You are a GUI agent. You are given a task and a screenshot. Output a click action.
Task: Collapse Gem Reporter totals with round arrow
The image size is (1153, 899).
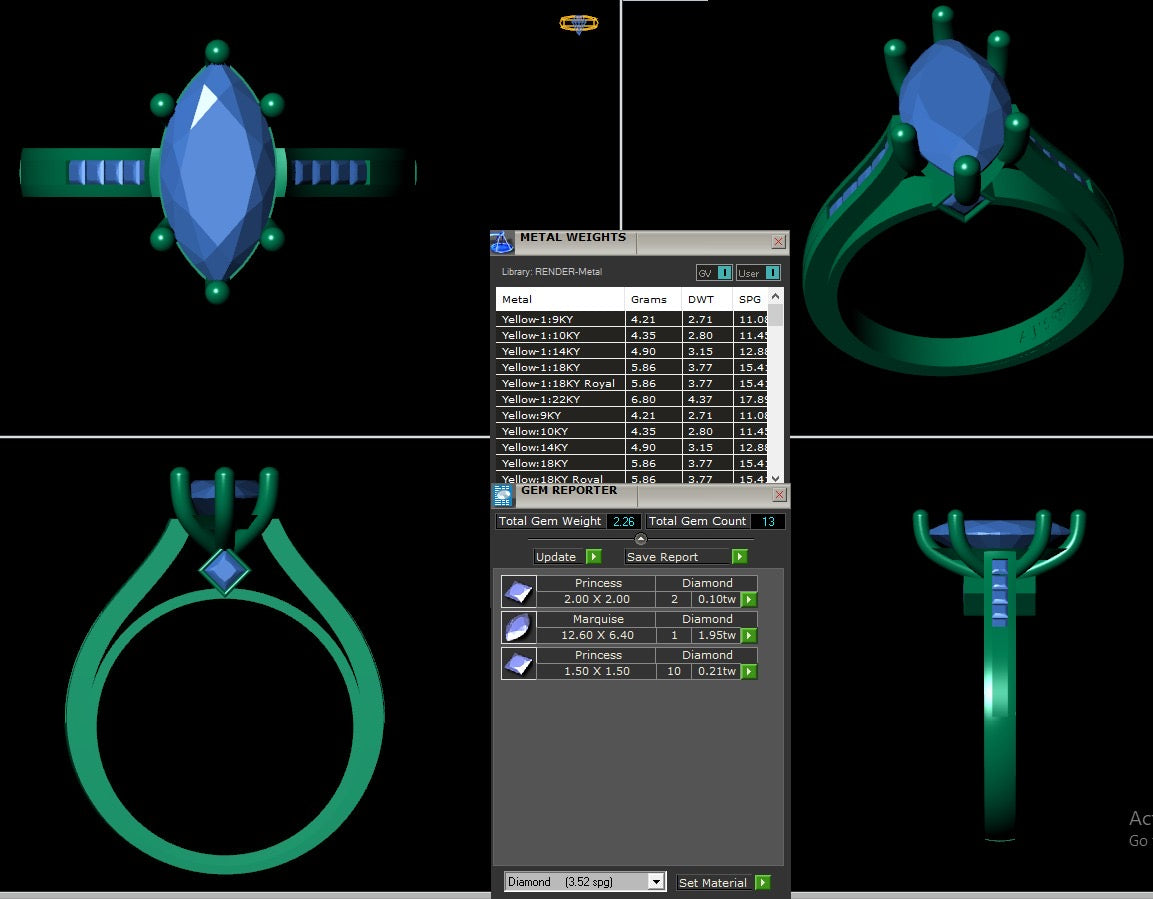click(x=640, y=540)
